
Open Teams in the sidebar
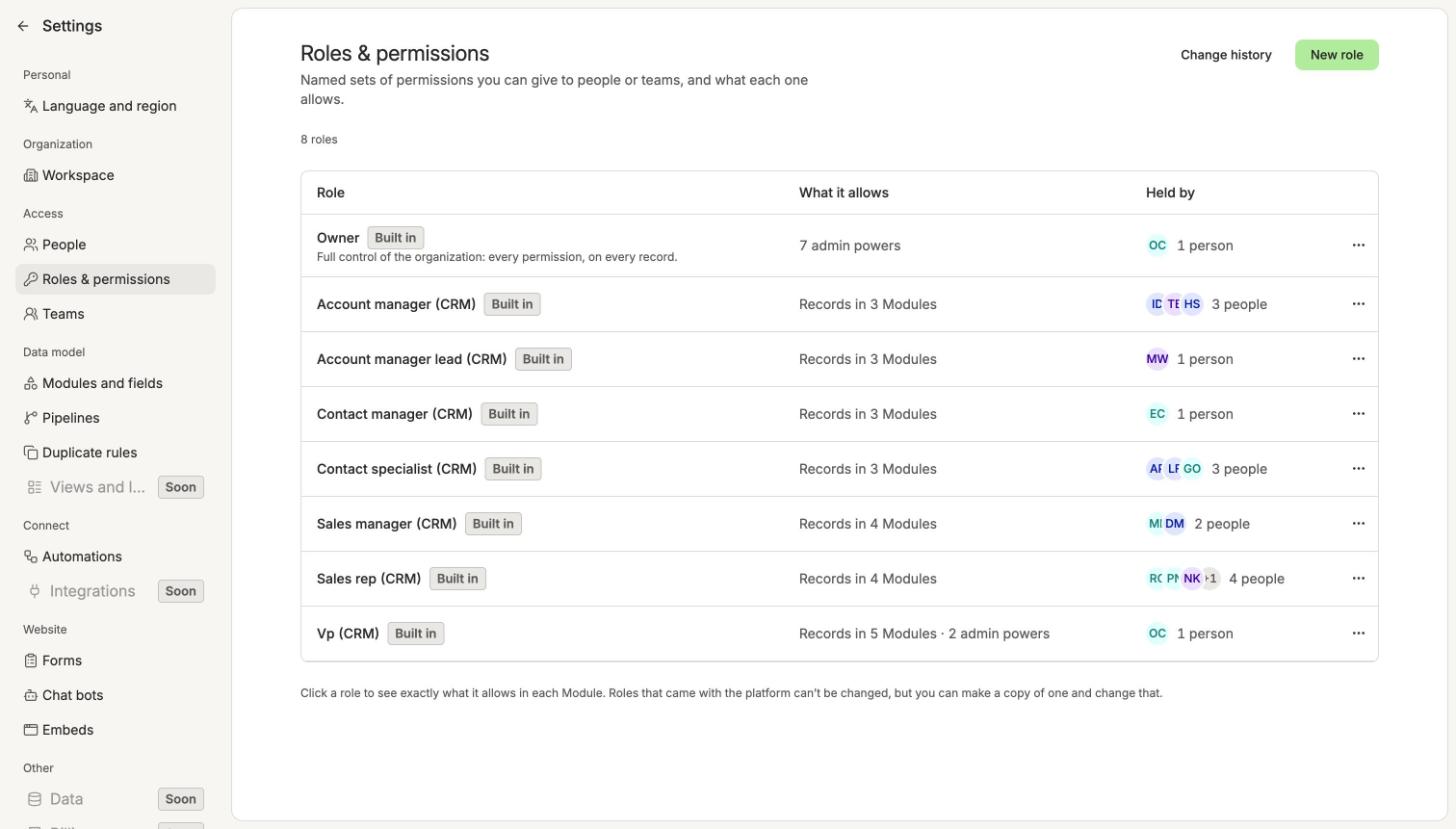[x=115, y=314]
